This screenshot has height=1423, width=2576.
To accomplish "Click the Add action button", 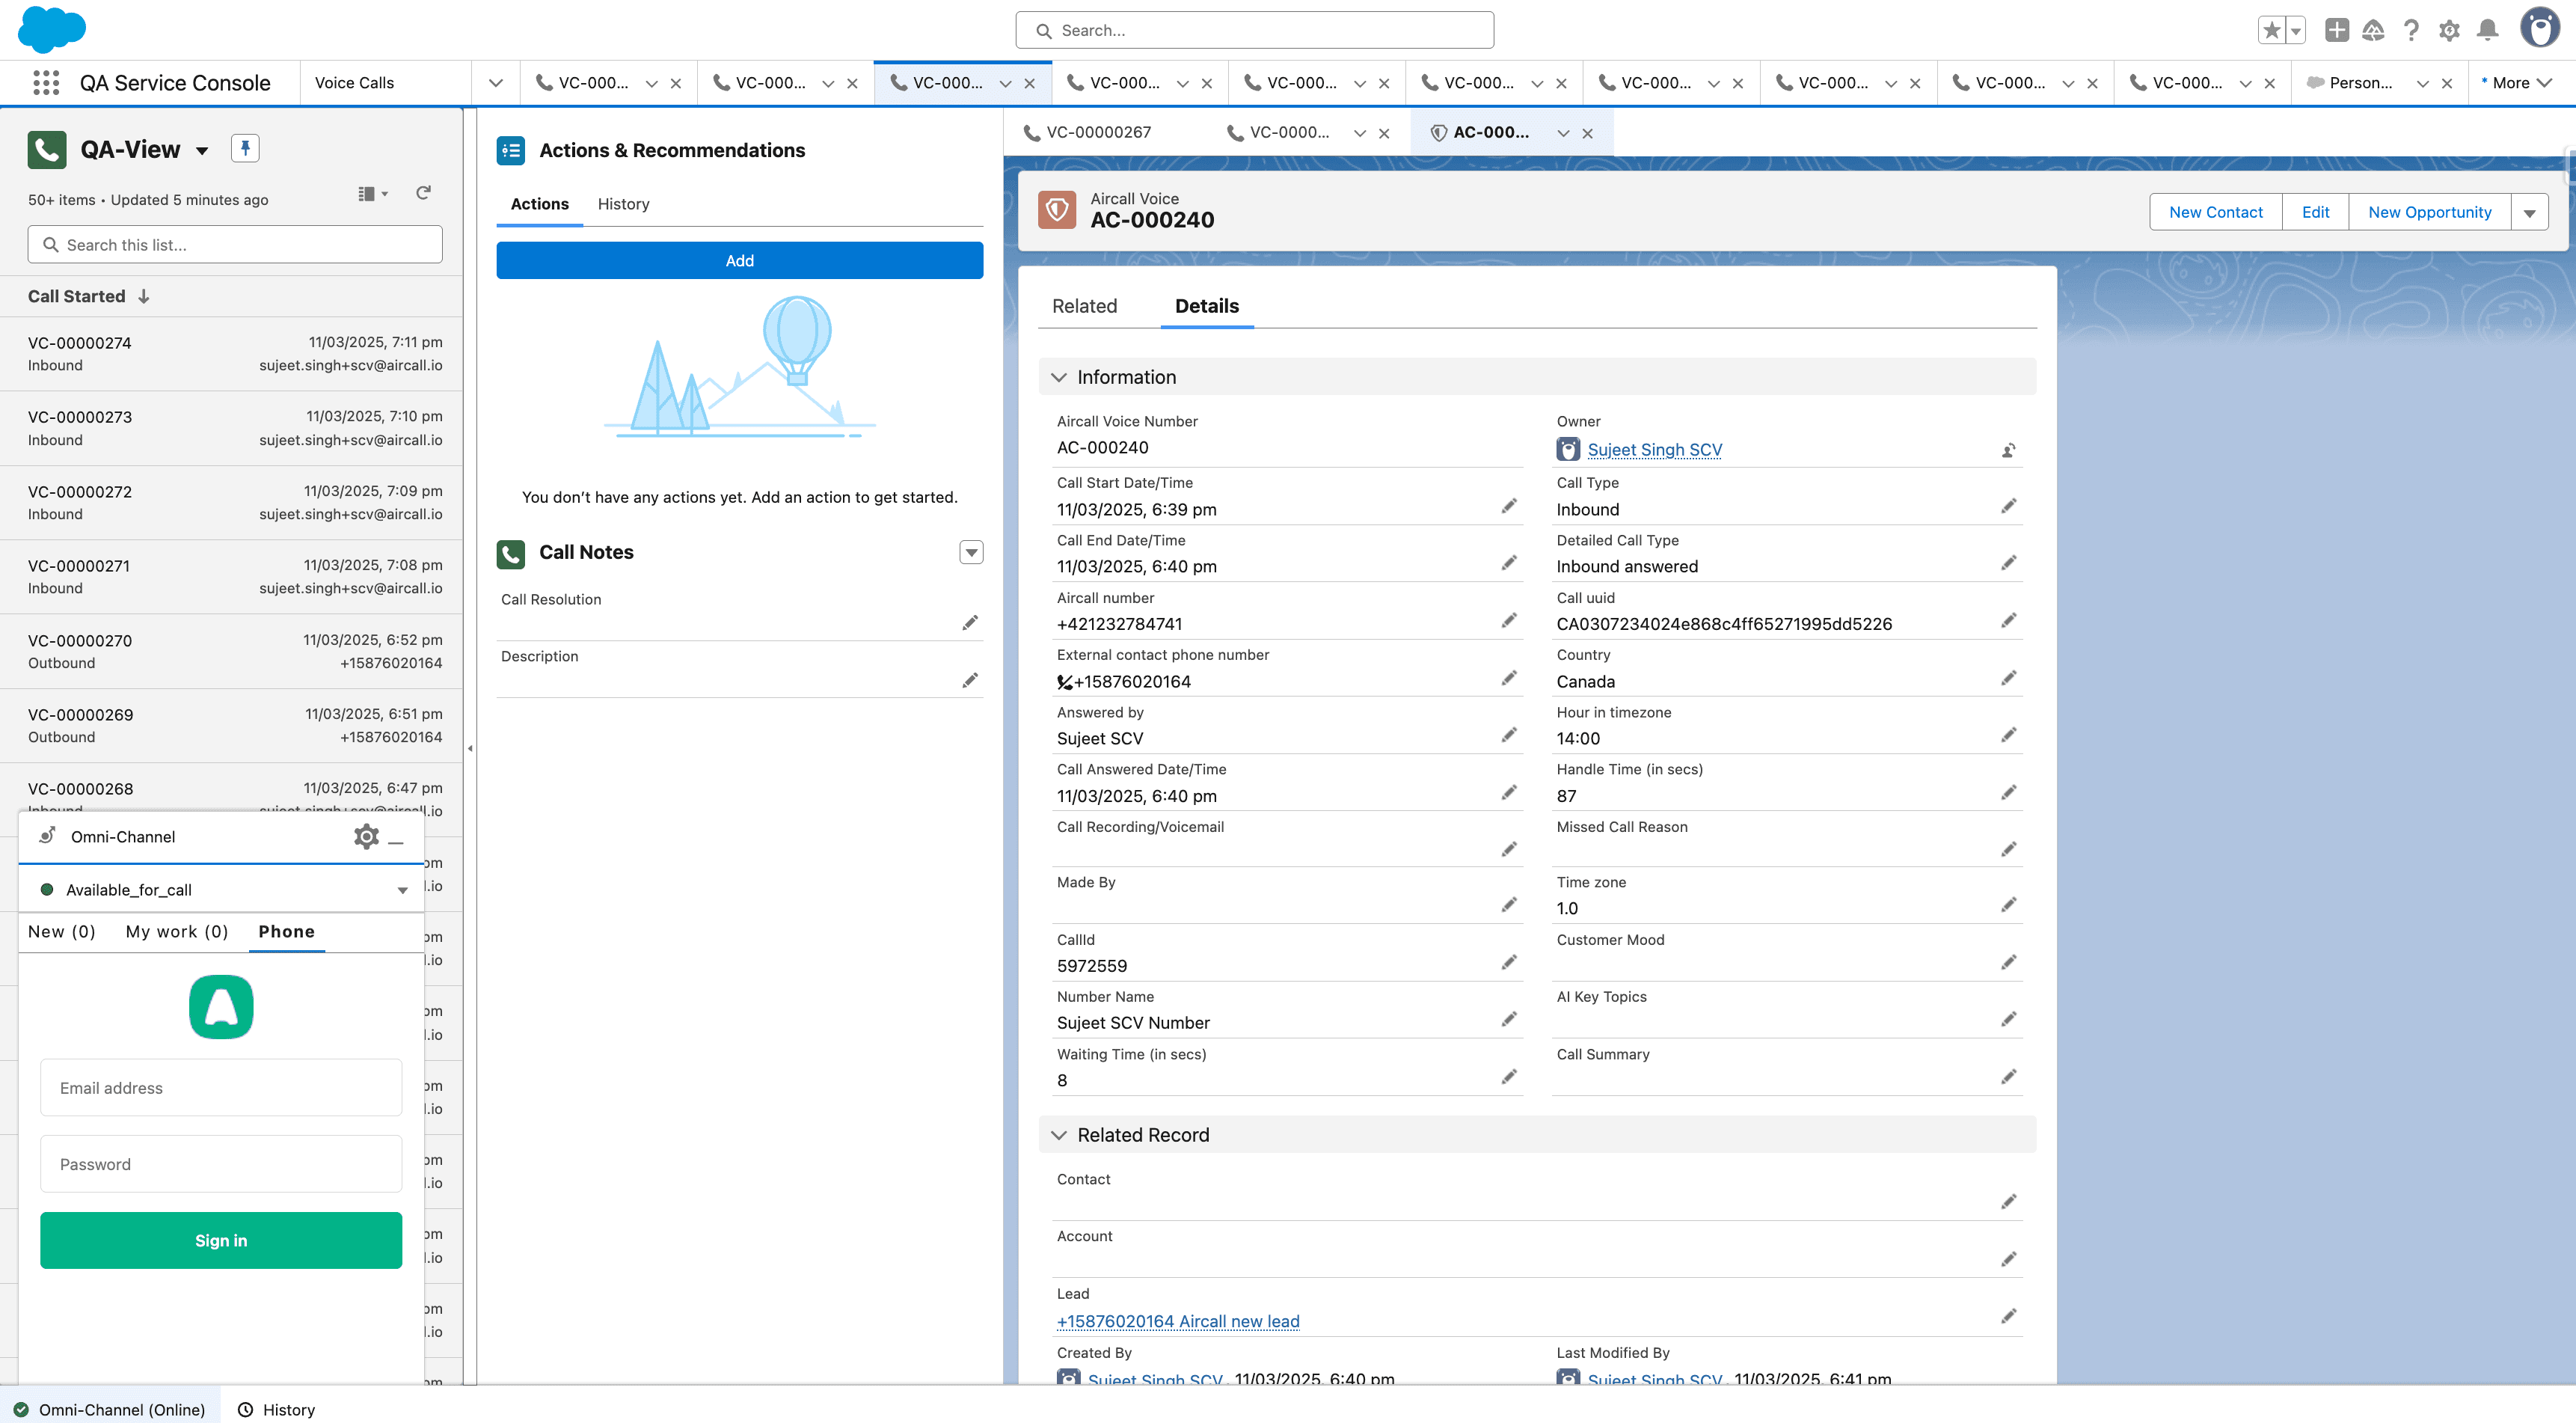I will pyautogui.click(x=740, y=260).
